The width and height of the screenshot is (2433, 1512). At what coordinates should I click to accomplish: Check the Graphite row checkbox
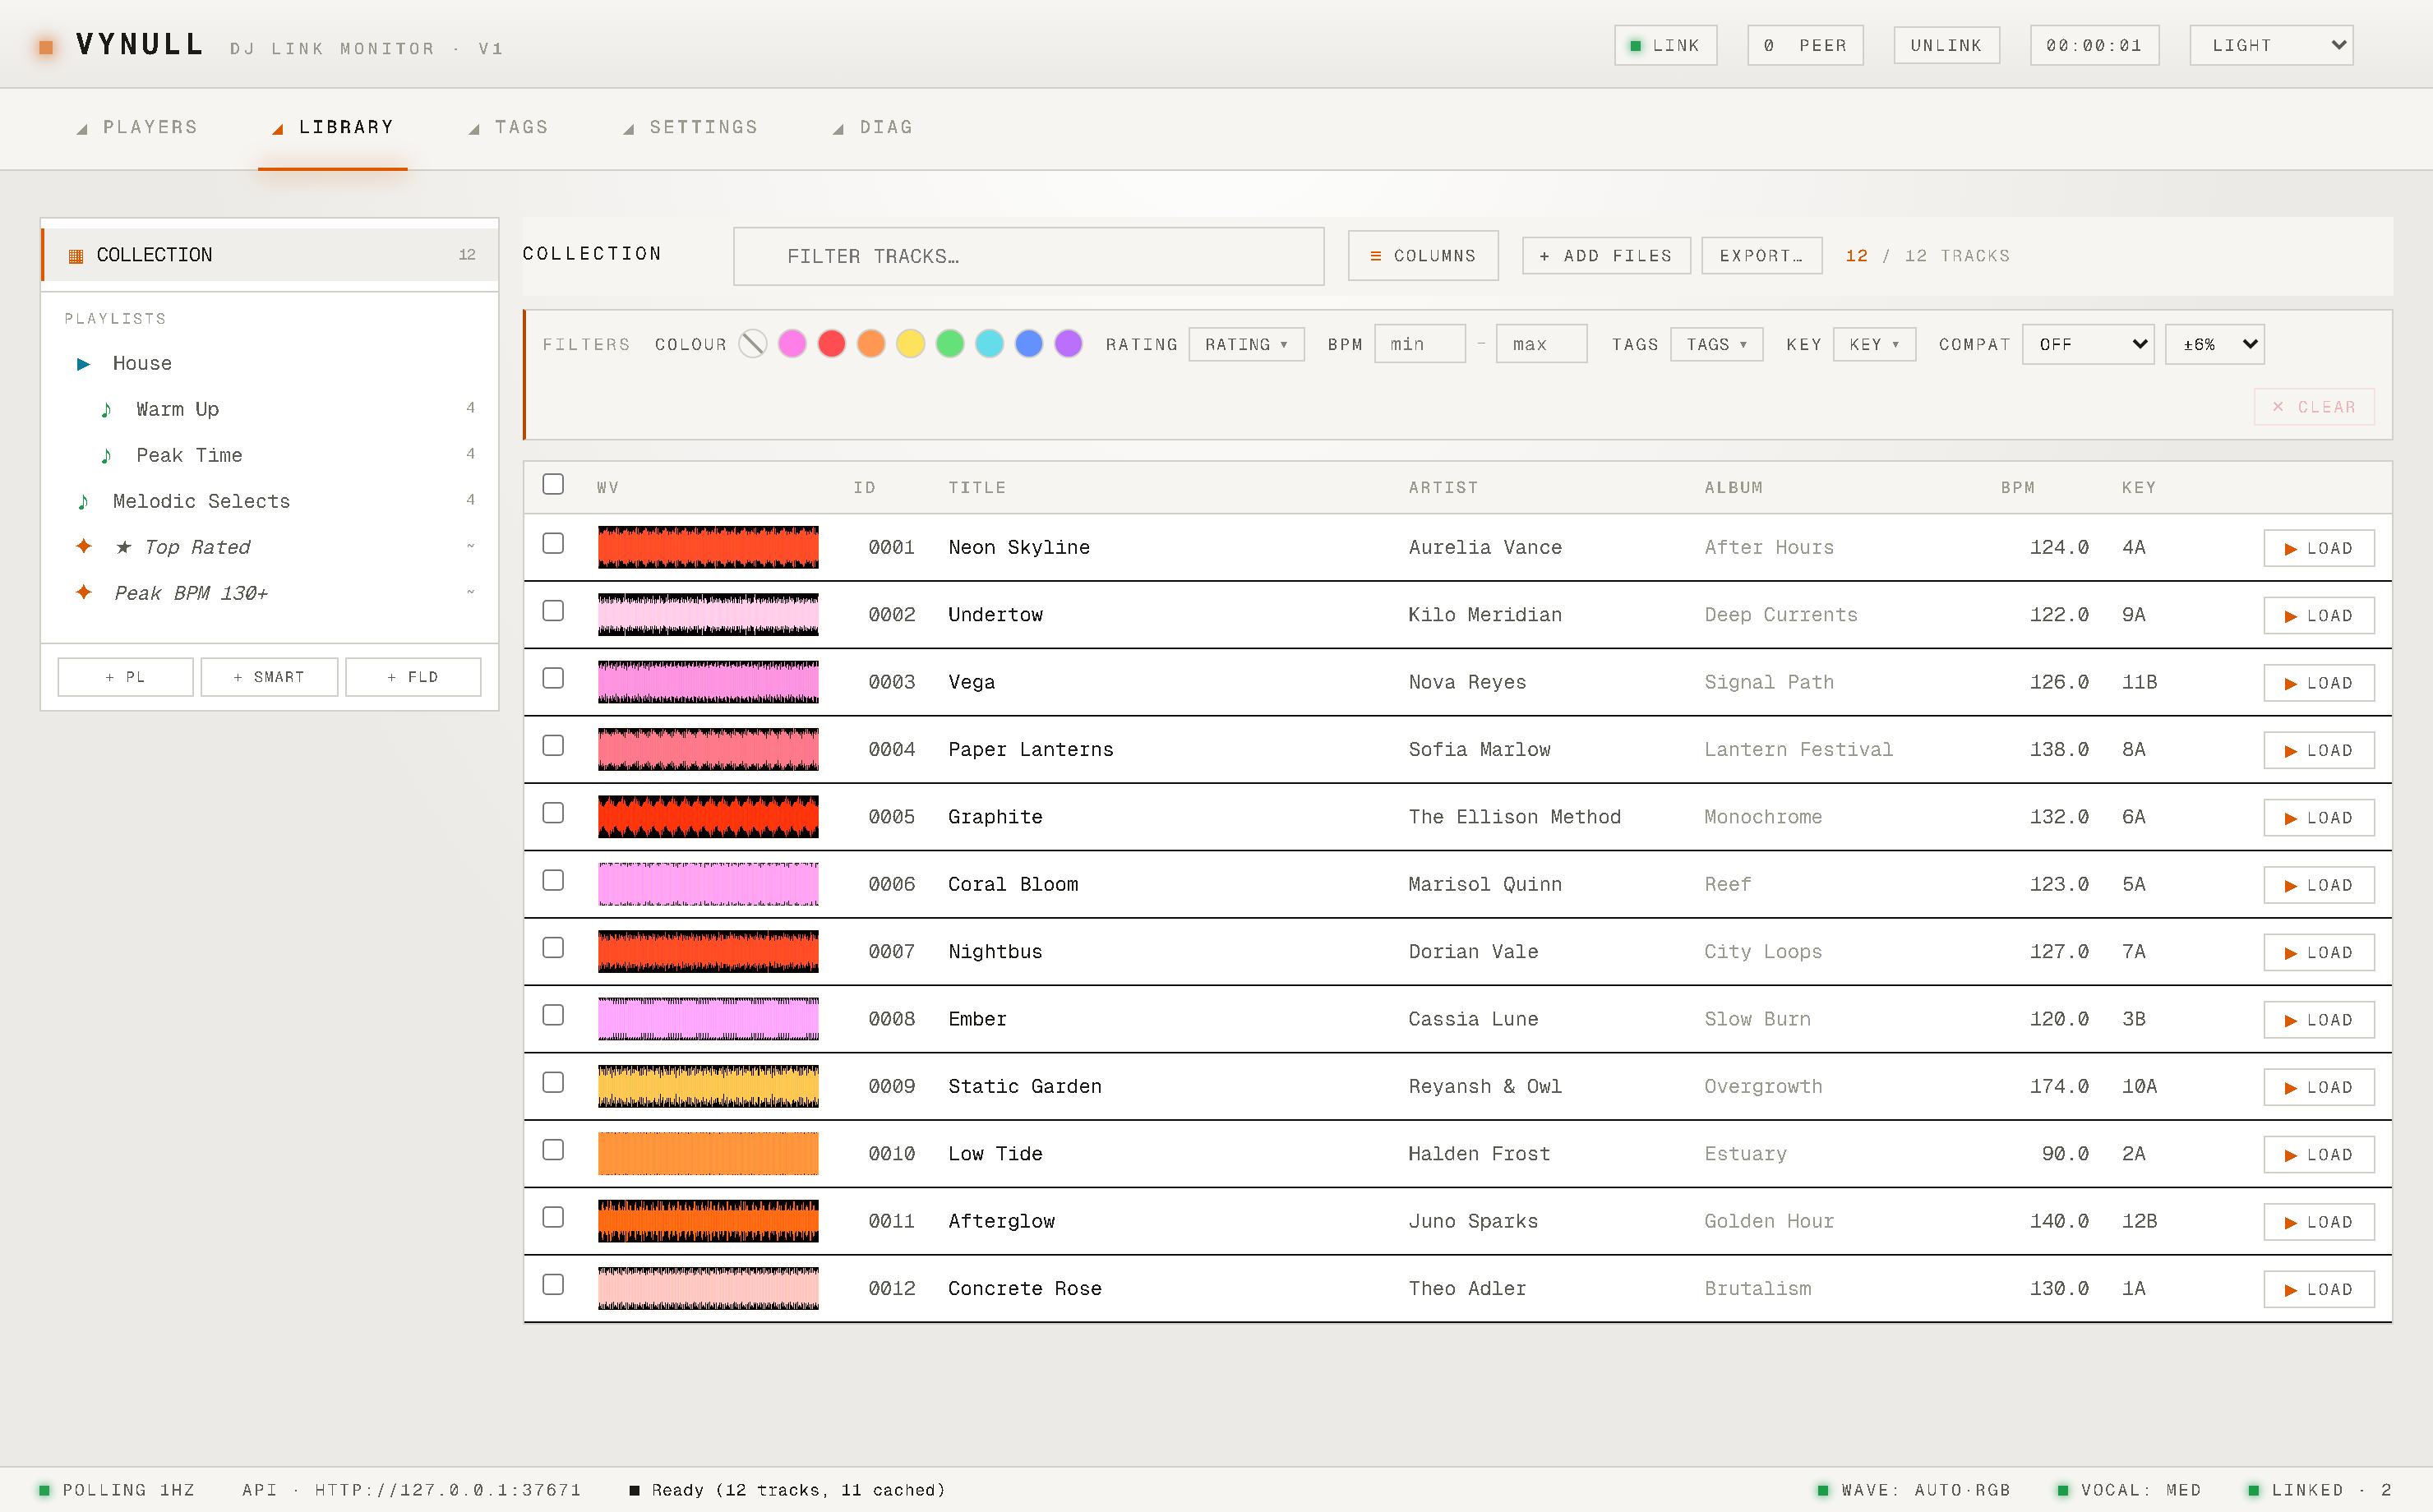tap(553, 813)
